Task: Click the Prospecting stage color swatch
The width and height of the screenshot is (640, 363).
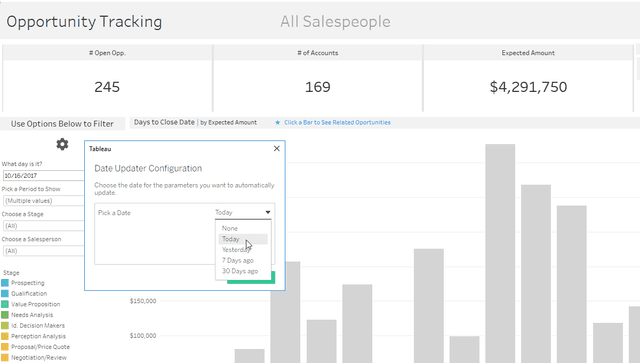Action: [5, 283]
